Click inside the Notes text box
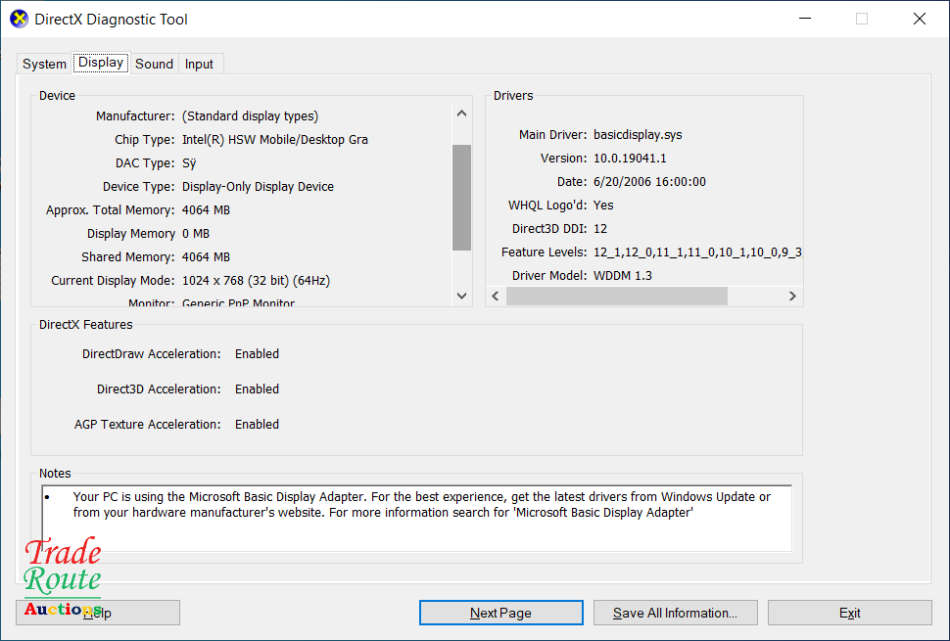The width and height of the screenshot is (950, 641). [x=416, y=518]
